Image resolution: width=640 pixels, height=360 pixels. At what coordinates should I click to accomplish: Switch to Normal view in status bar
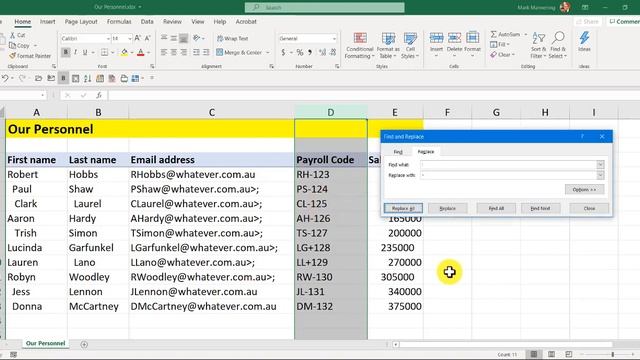click(533, 354)
